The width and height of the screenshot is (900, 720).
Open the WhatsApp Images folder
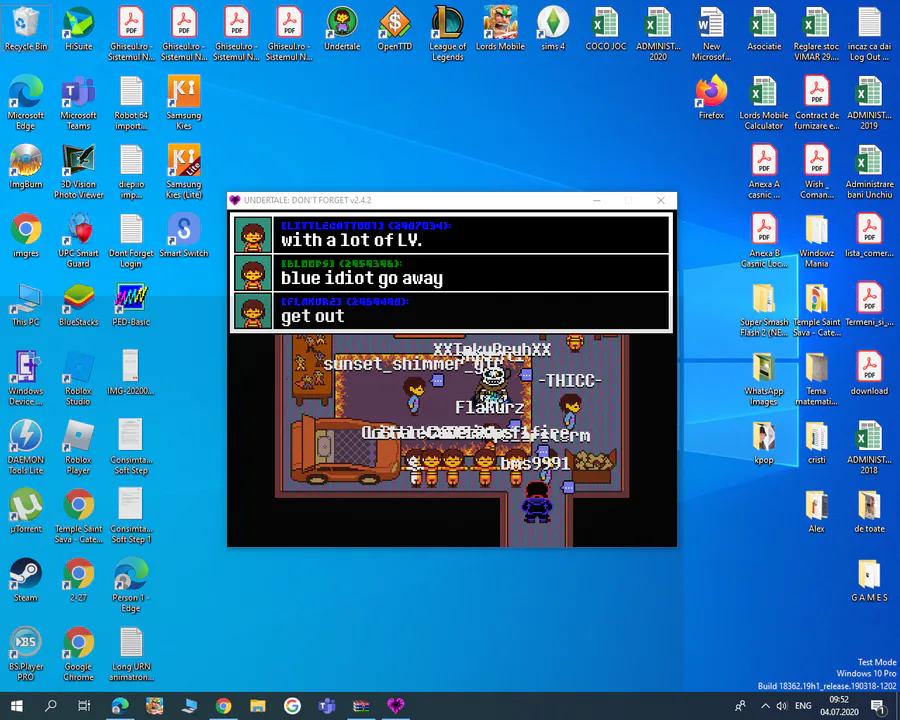pyautogui.click(x=764, y=378)
